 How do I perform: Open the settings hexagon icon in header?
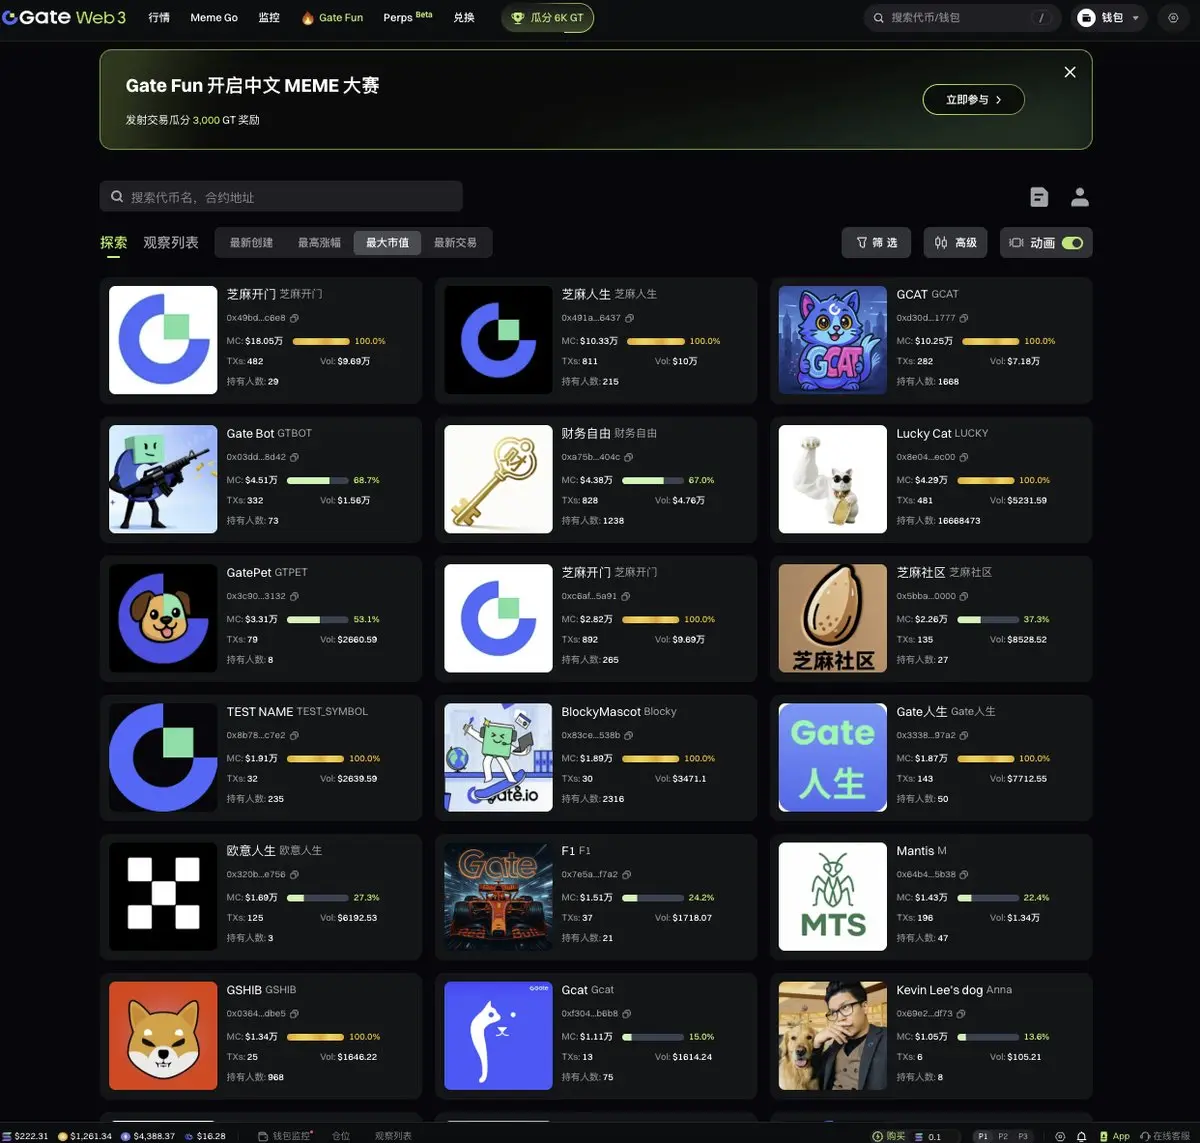coord(1173,18)
